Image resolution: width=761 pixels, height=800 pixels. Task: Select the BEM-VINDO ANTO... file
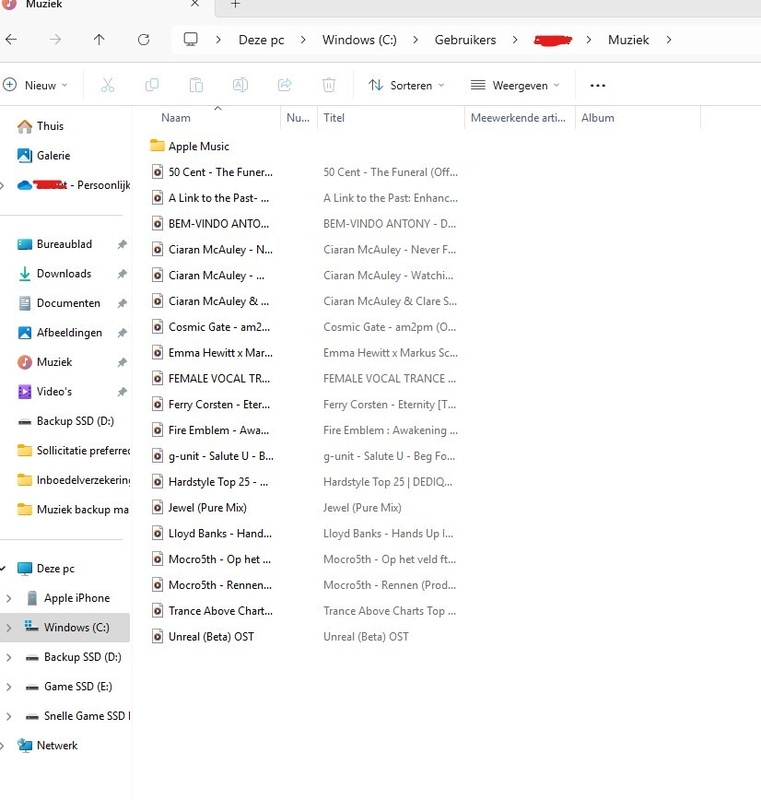pyautogui.click(x=211, y=224)
